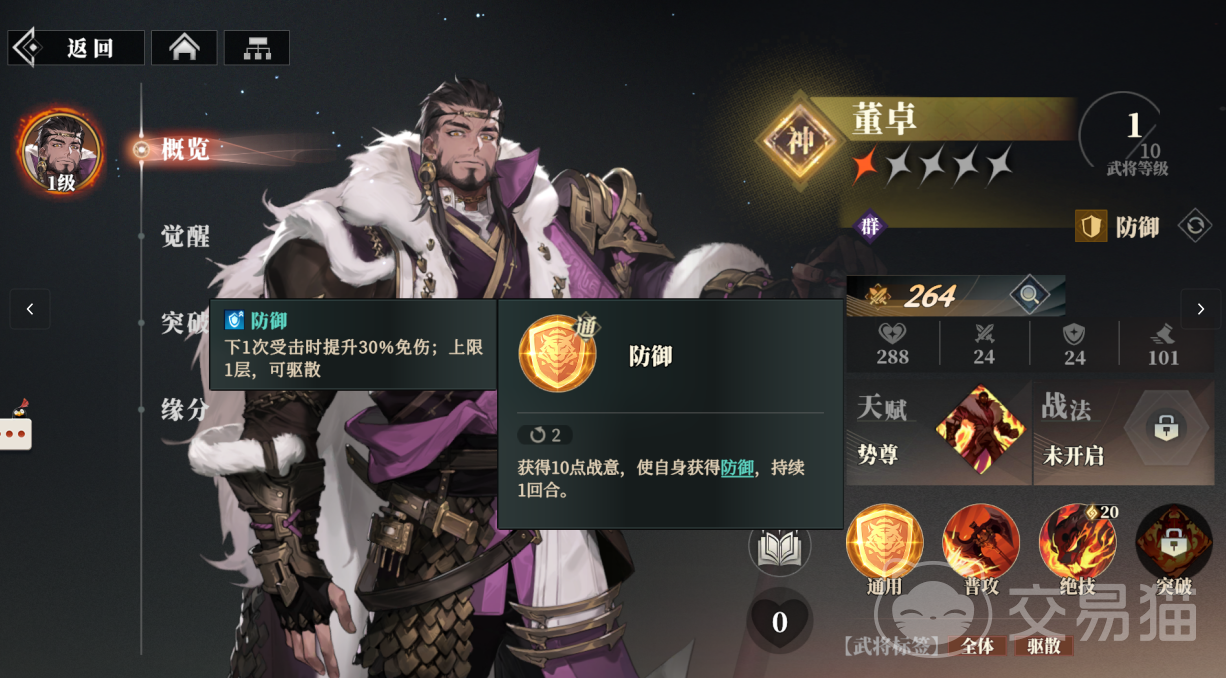Show next hero with right arrow
This screenshot has width=1226, height=678.
coord(1201,309)
